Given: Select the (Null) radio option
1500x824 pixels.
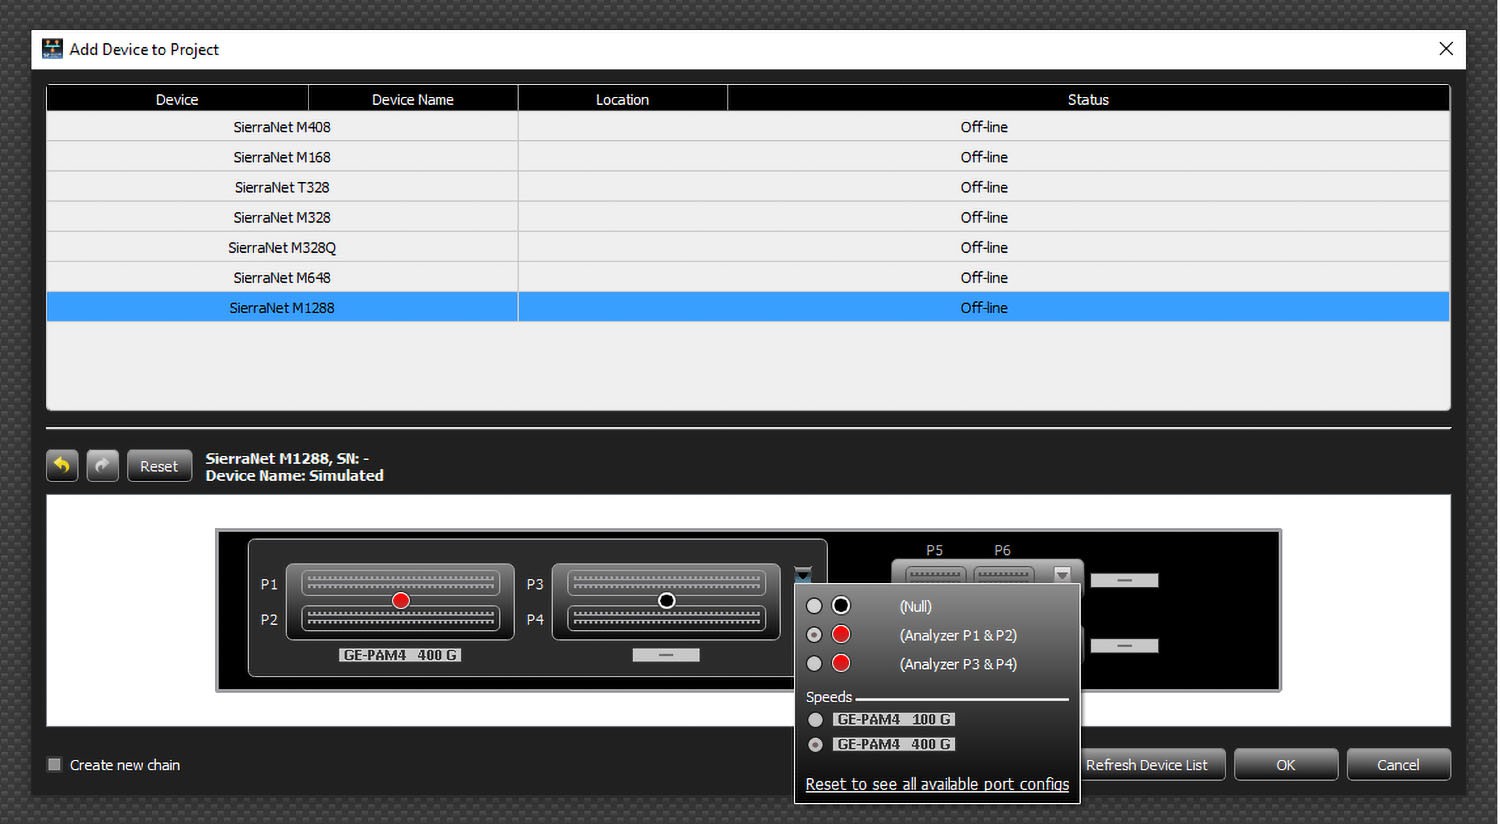Looking at the screenshot, I should pyautogui.click(x=814, y=606).
